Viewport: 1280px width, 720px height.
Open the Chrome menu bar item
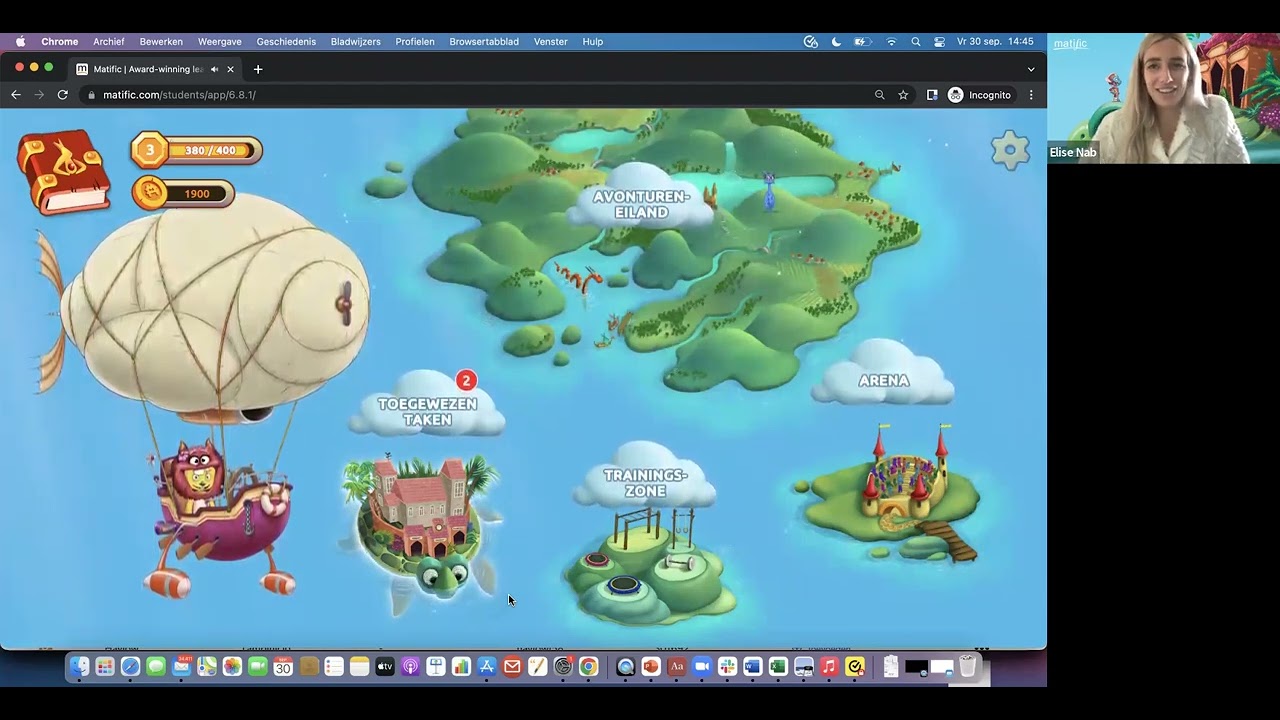[60, 42]
